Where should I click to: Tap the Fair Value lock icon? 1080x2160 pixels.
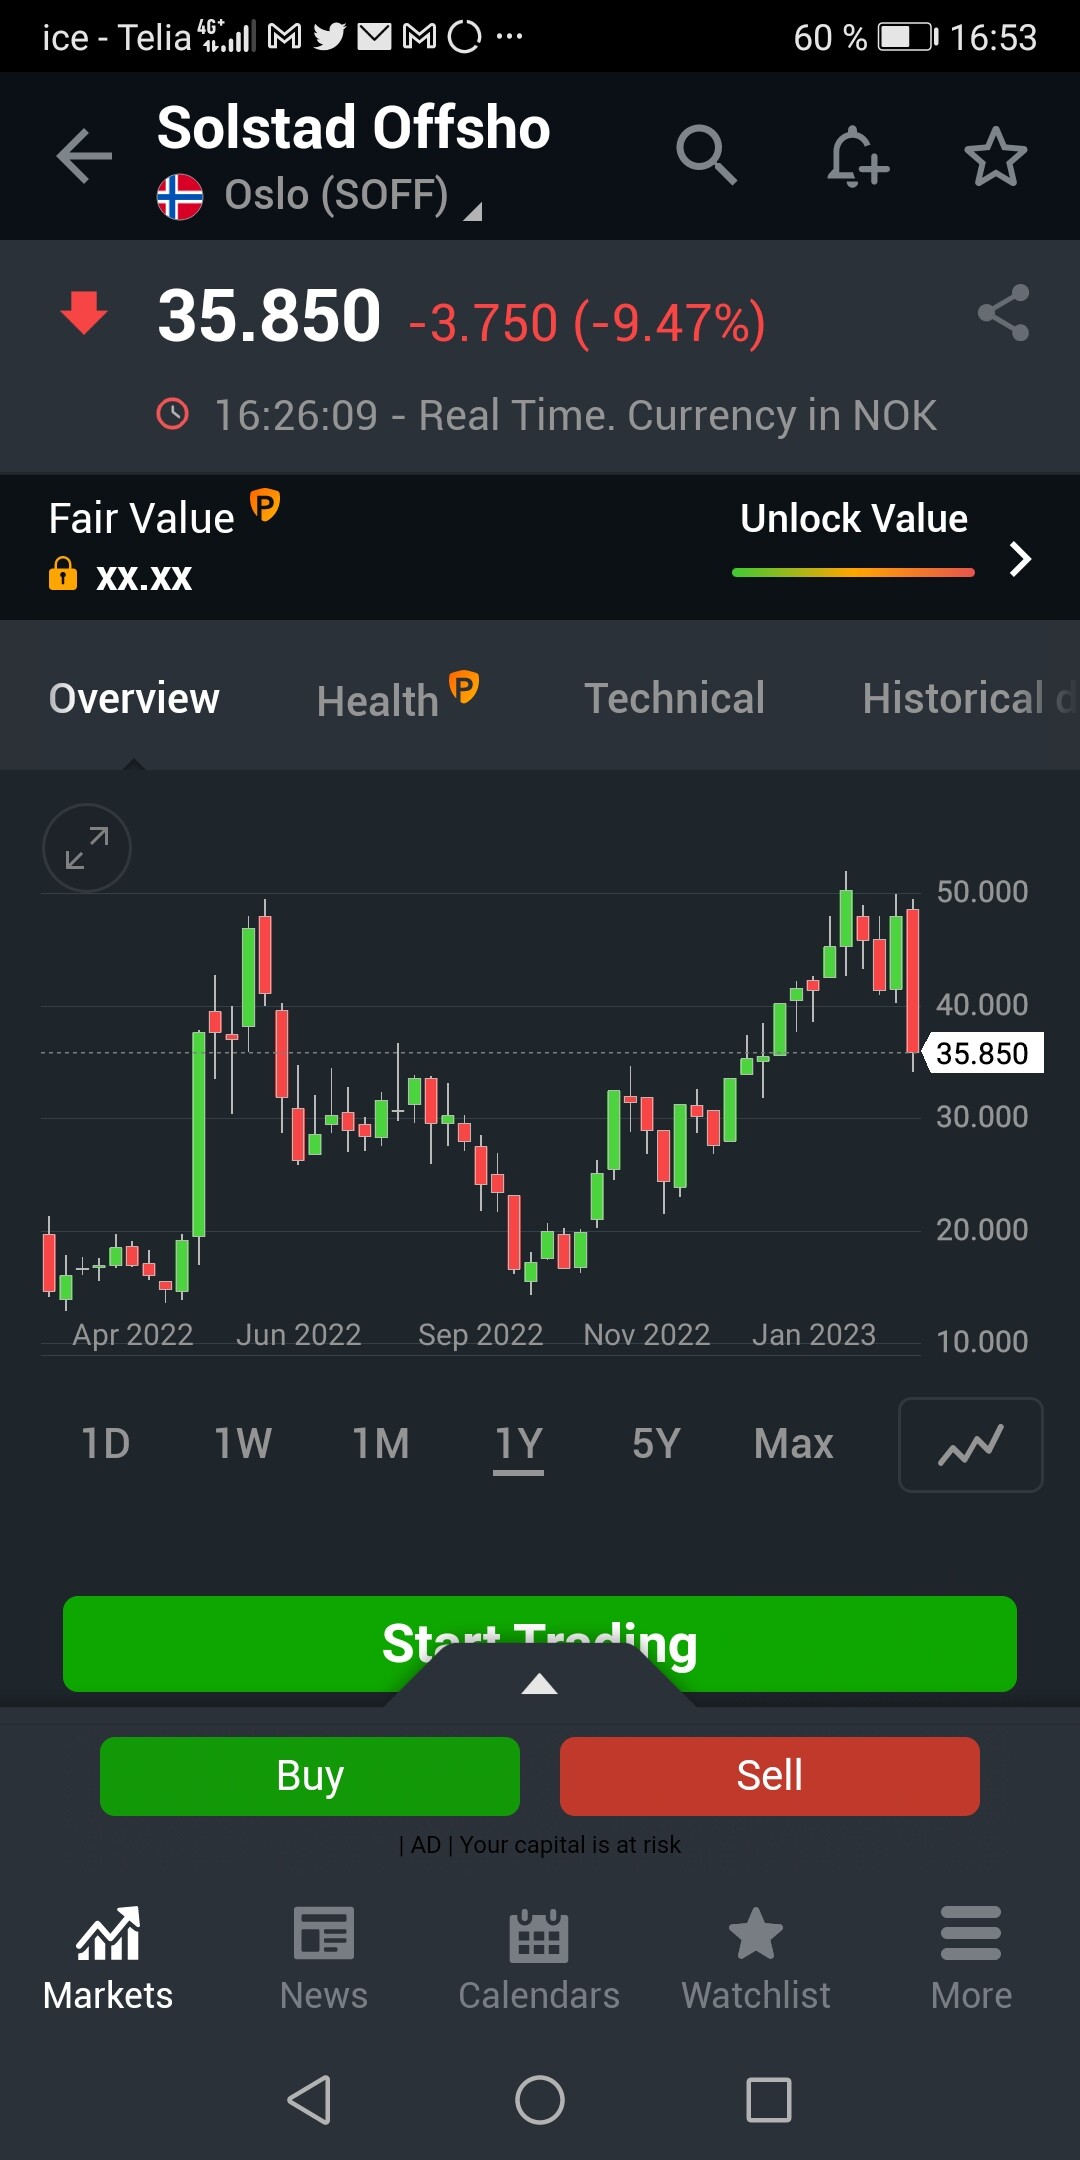point(63,574)
